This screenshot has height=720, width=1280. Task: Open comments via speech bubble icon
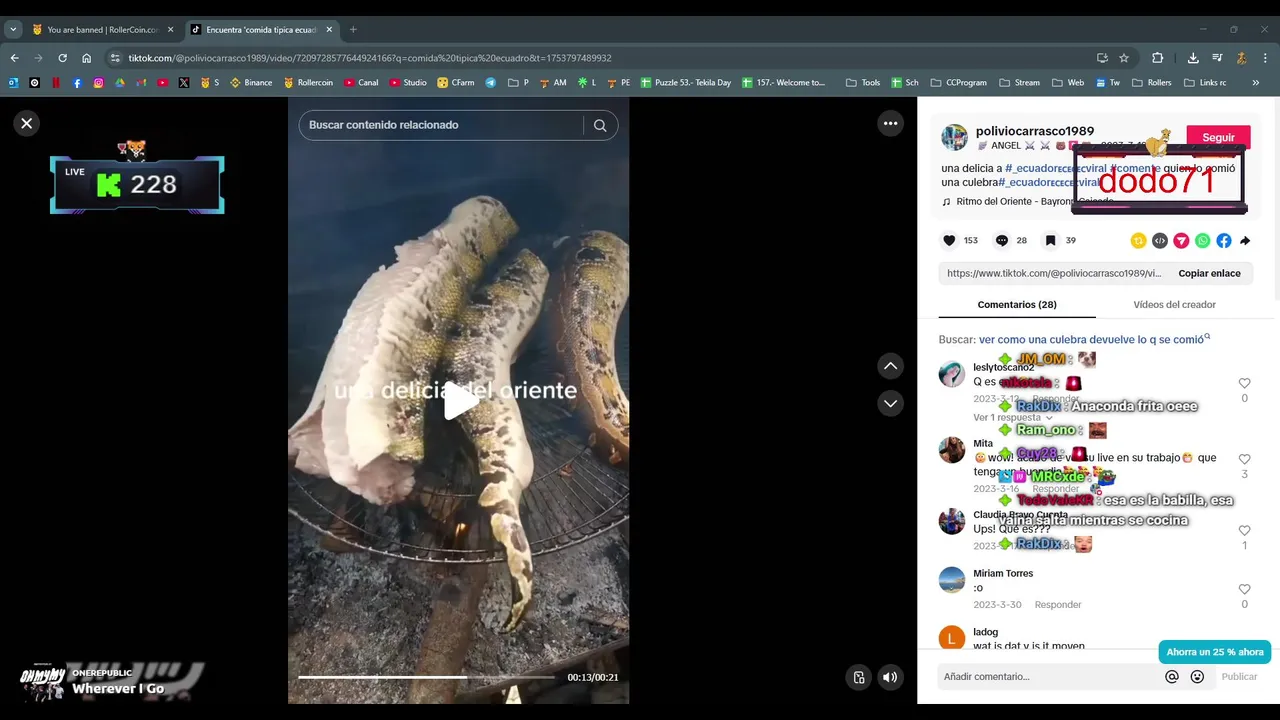[1002, 240]
